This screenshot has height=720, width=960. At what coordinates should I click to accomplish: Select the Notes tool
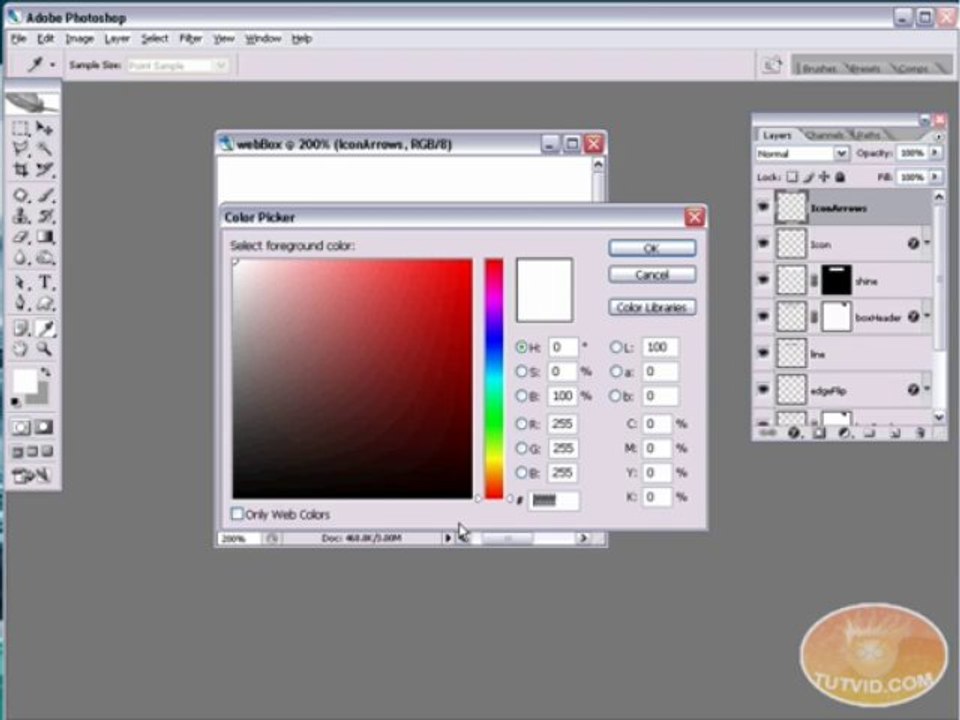tap(21, 329)
